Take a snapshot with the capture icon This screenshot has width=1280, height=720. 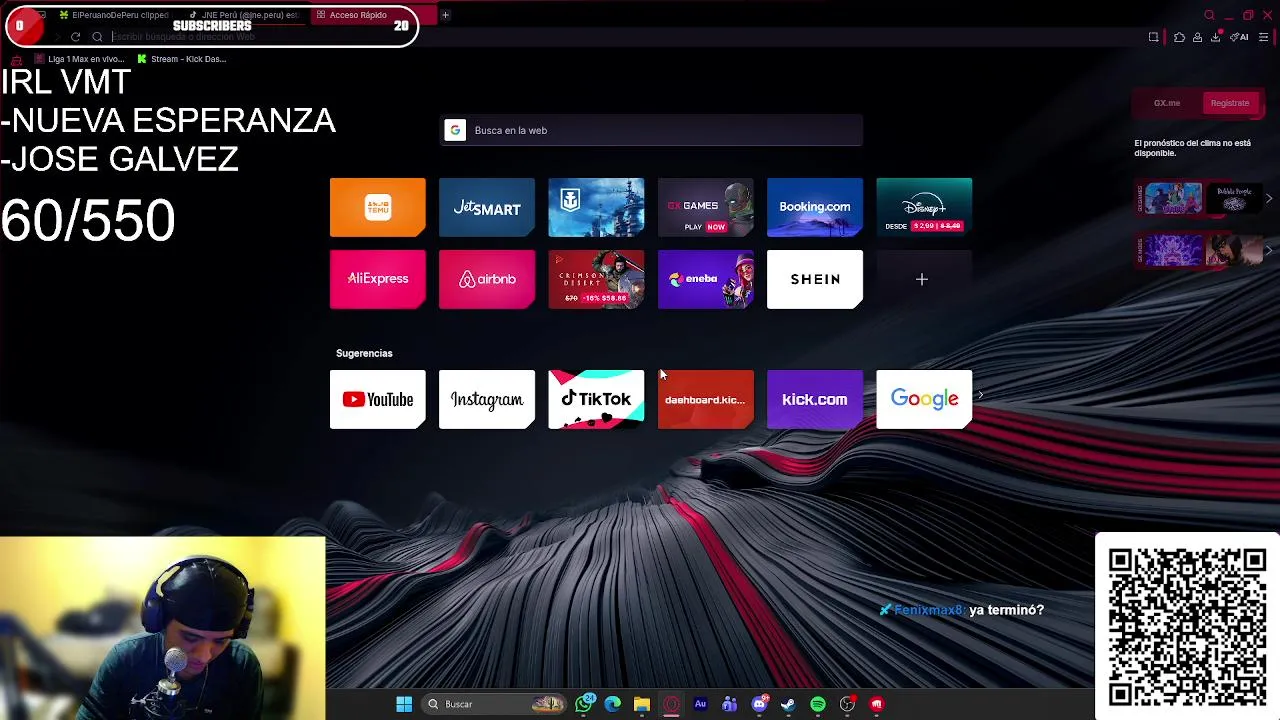click(1153, 37)
